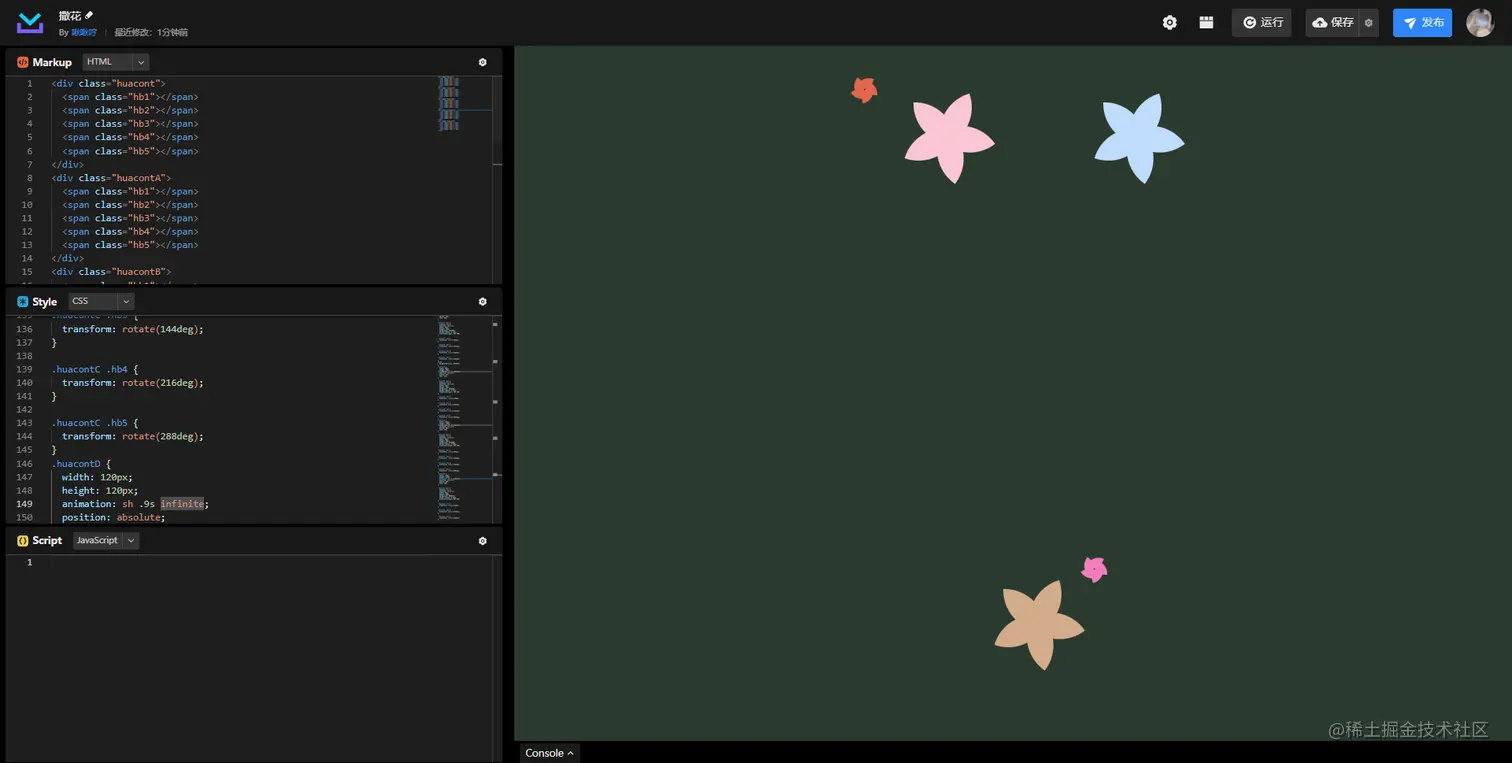The image size is (1512, 763).
Task: Open the Markup panel settings gear
Action: pos(483,62)
